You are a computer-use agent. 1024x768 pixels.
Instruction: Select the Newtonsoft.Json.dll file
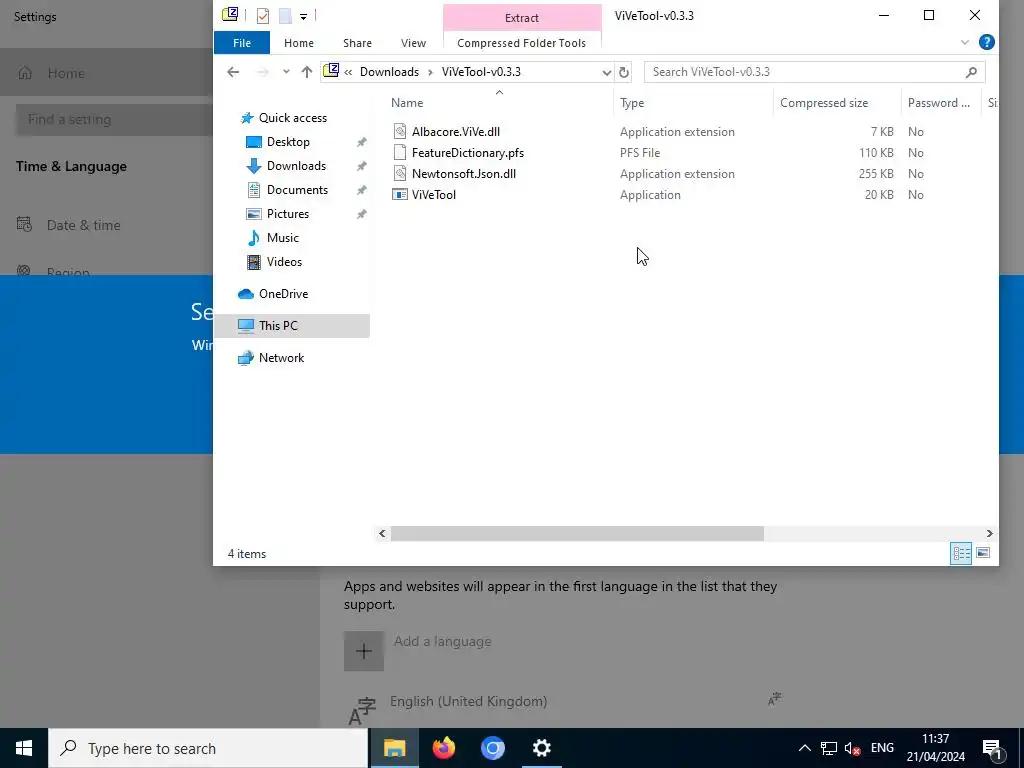point(464,174)
